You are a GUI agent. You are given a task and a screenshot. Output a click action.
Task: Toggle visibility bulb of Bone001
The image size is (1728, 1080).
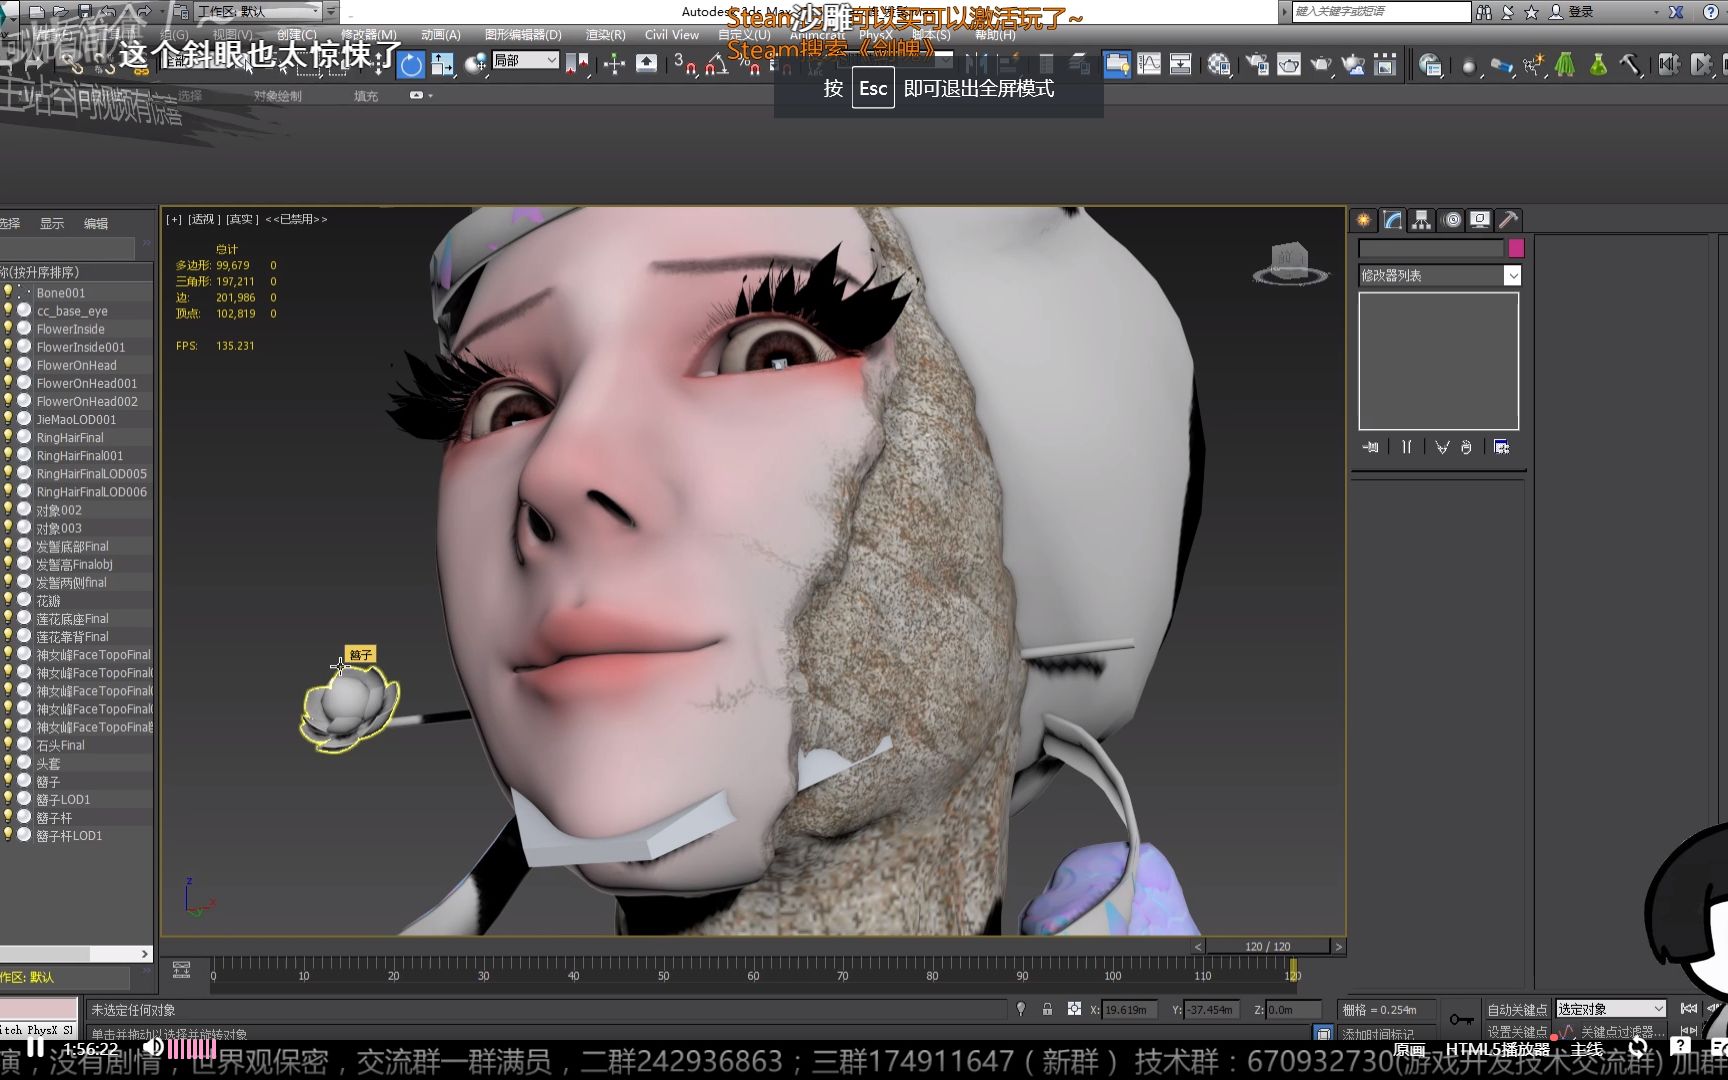pos(8,292)
